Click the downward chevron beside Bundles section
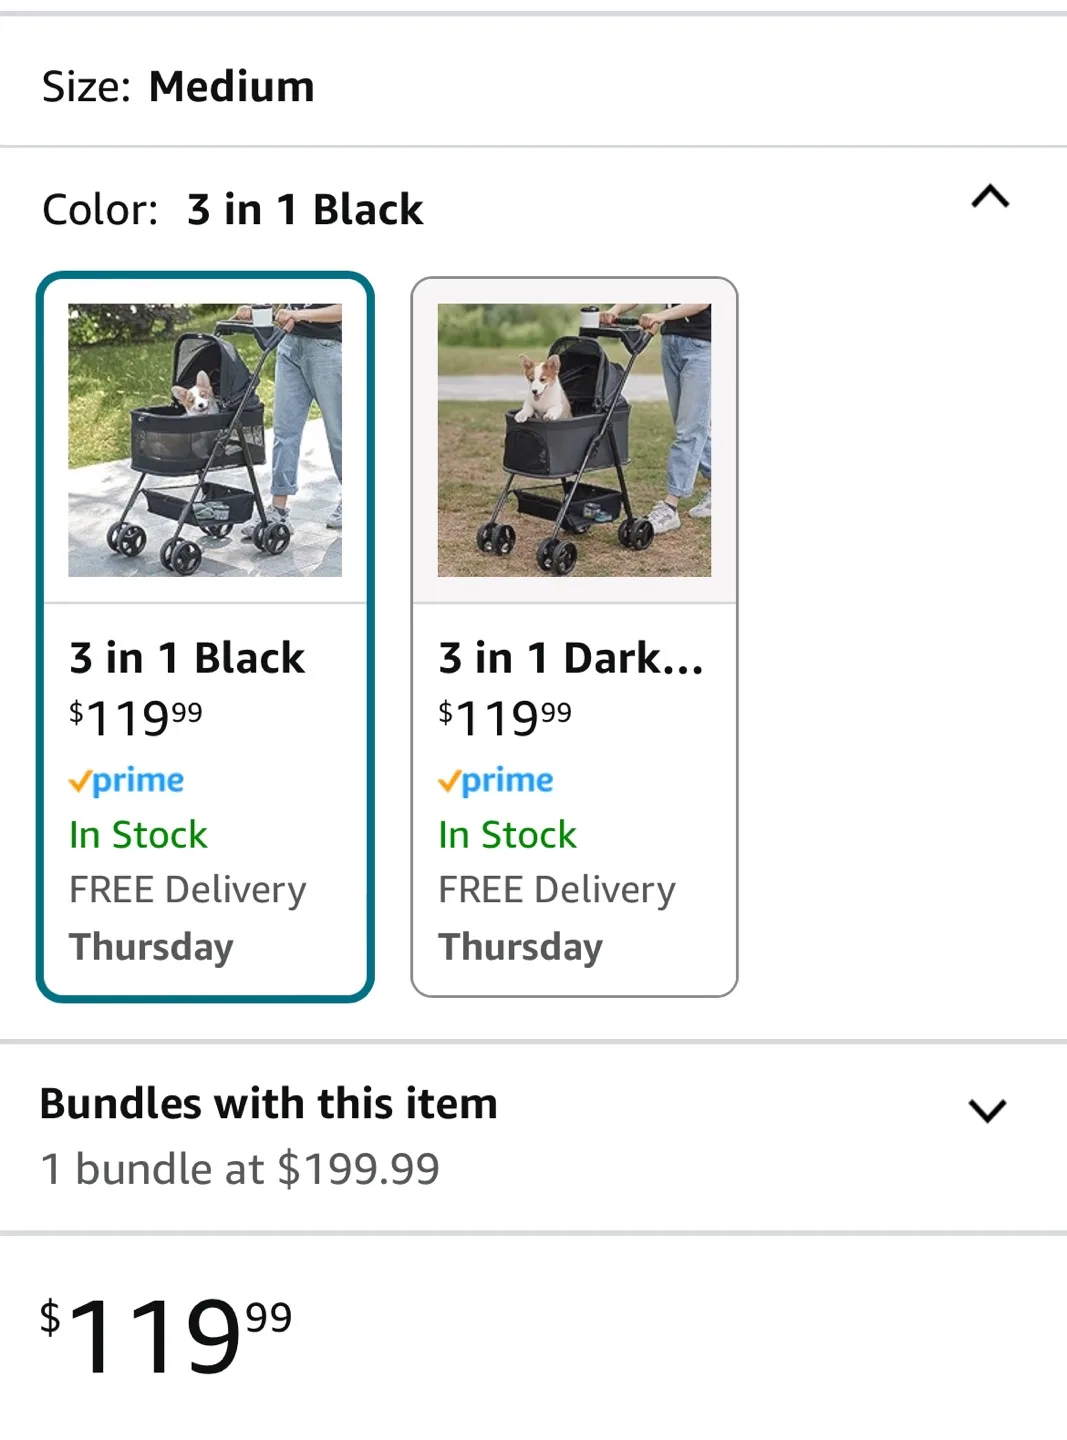Viewport: 1067px width, 1440px height. point(988,1110)
